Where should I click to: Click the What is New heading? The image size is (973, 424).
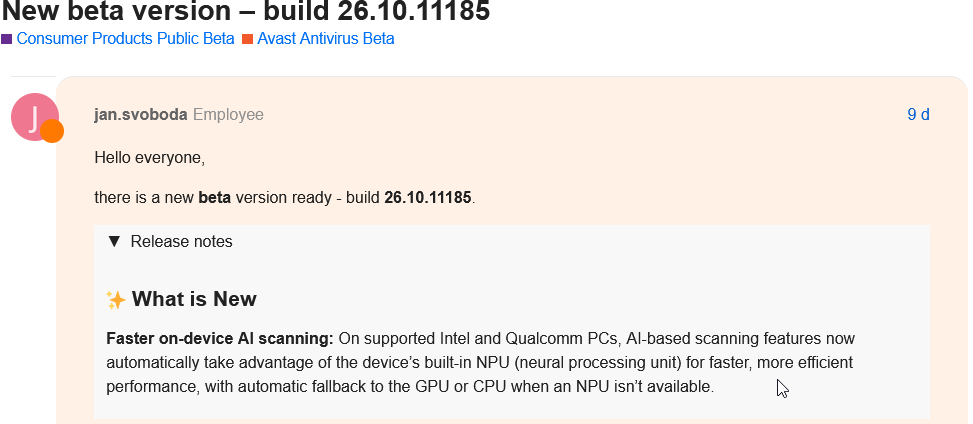click(x=194, y=299)
